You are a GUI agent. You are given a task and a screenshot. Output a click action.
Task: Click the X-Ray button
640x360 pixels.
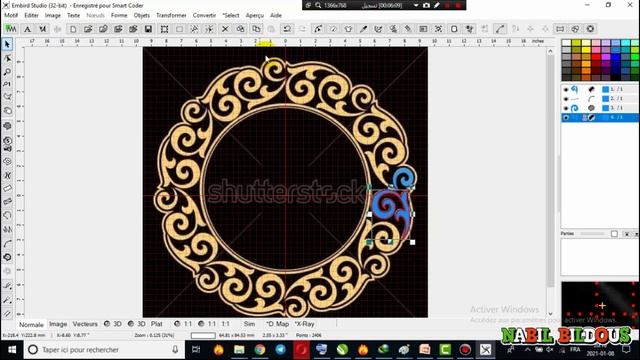click(x=304, y=324)
